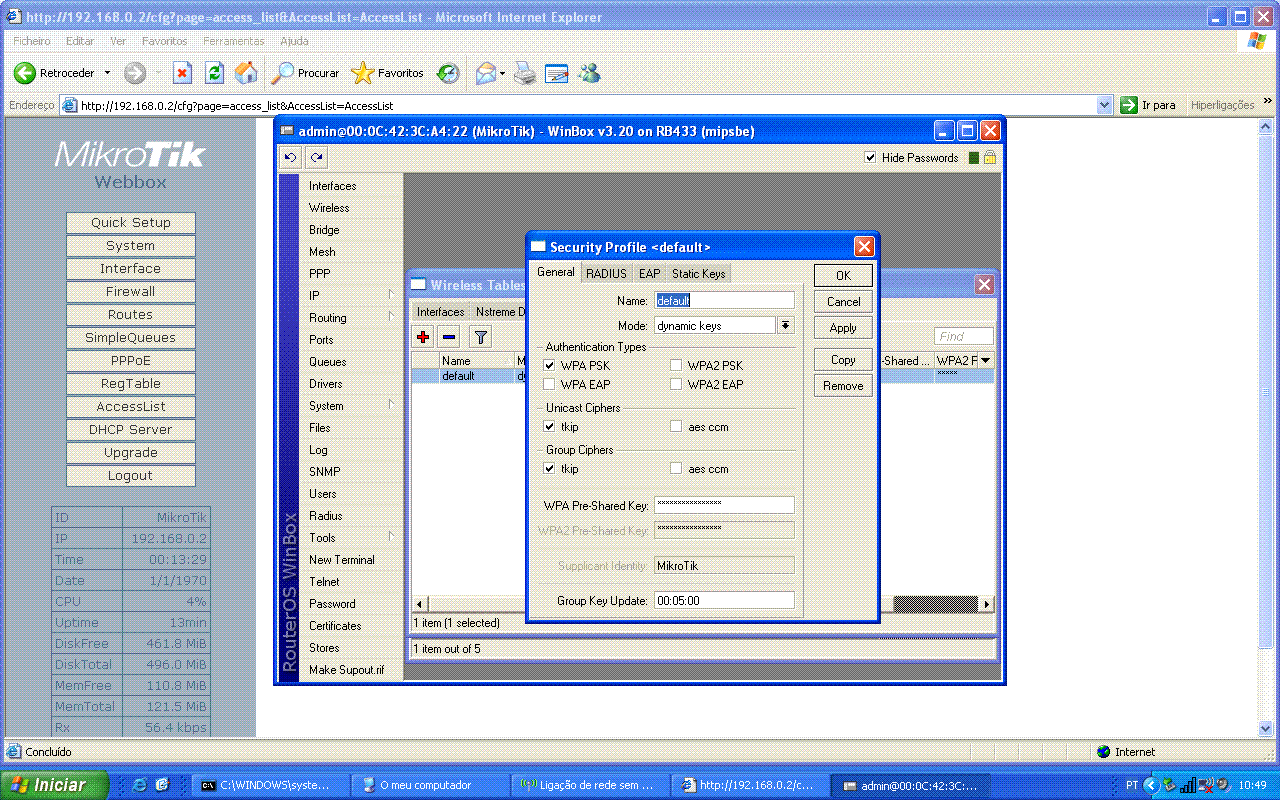Open the Mode dropdown arrow
This screenshot has height=800, width=1280.
[785, 326]
